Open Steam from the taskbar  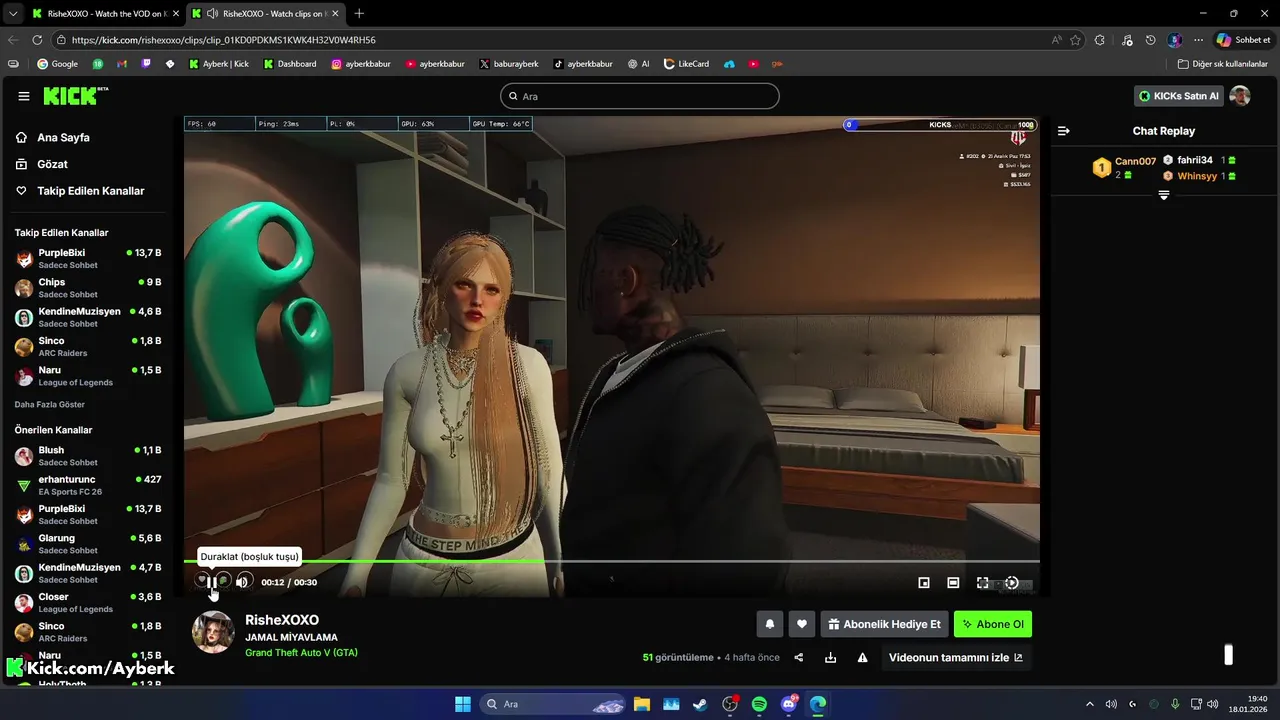(x=700, y=704)
